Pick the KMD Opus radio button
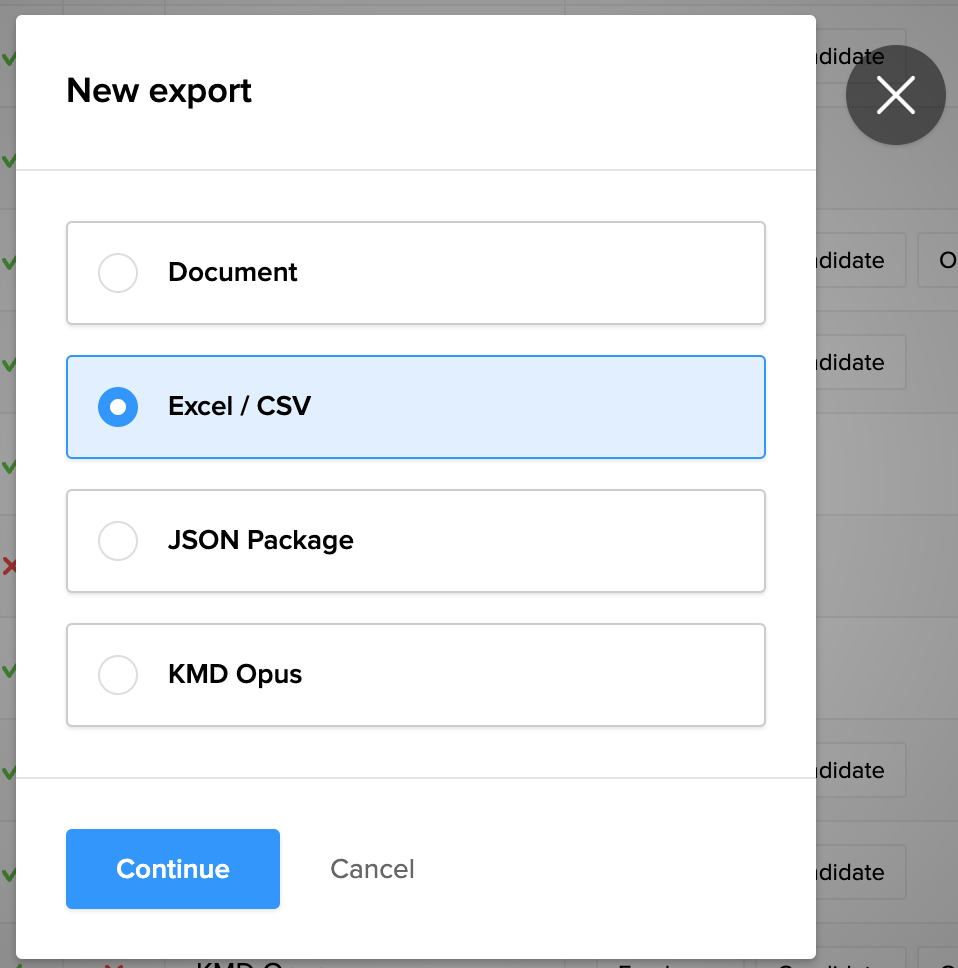The height and width of the screenshot is (968, 958). 118,675
